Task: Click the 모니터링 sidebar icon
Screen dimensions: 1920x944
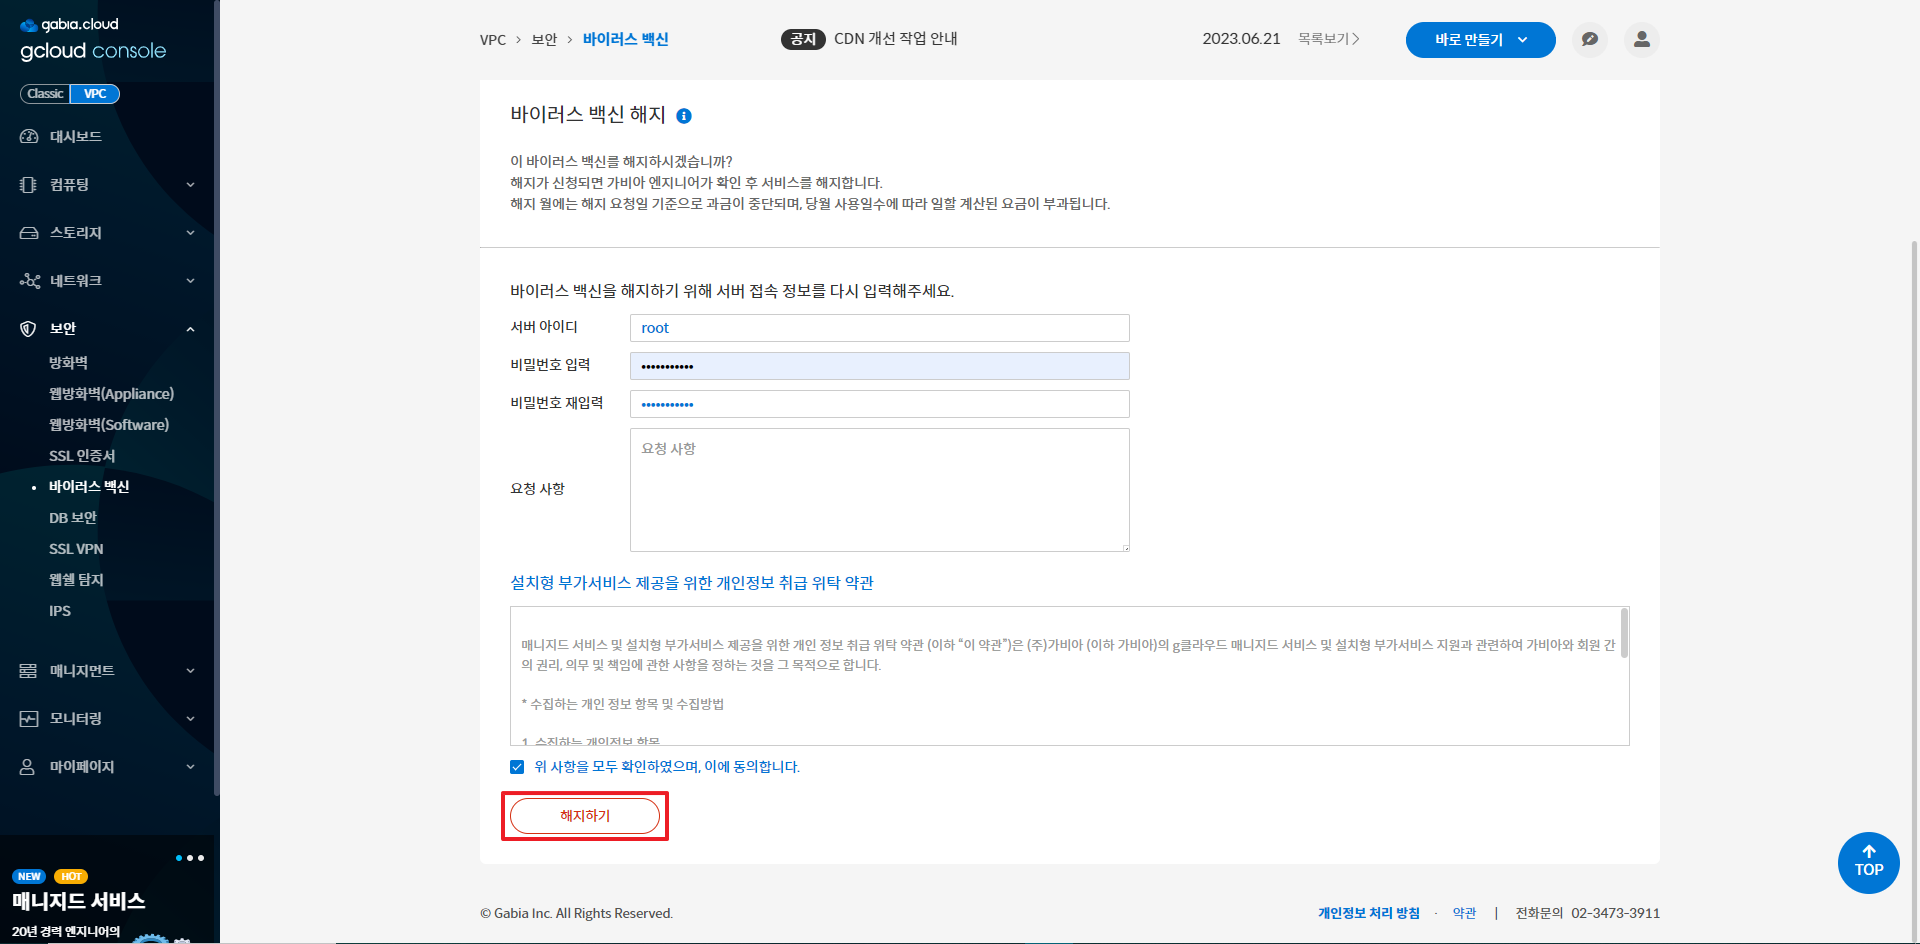Action: pos(29,719)
